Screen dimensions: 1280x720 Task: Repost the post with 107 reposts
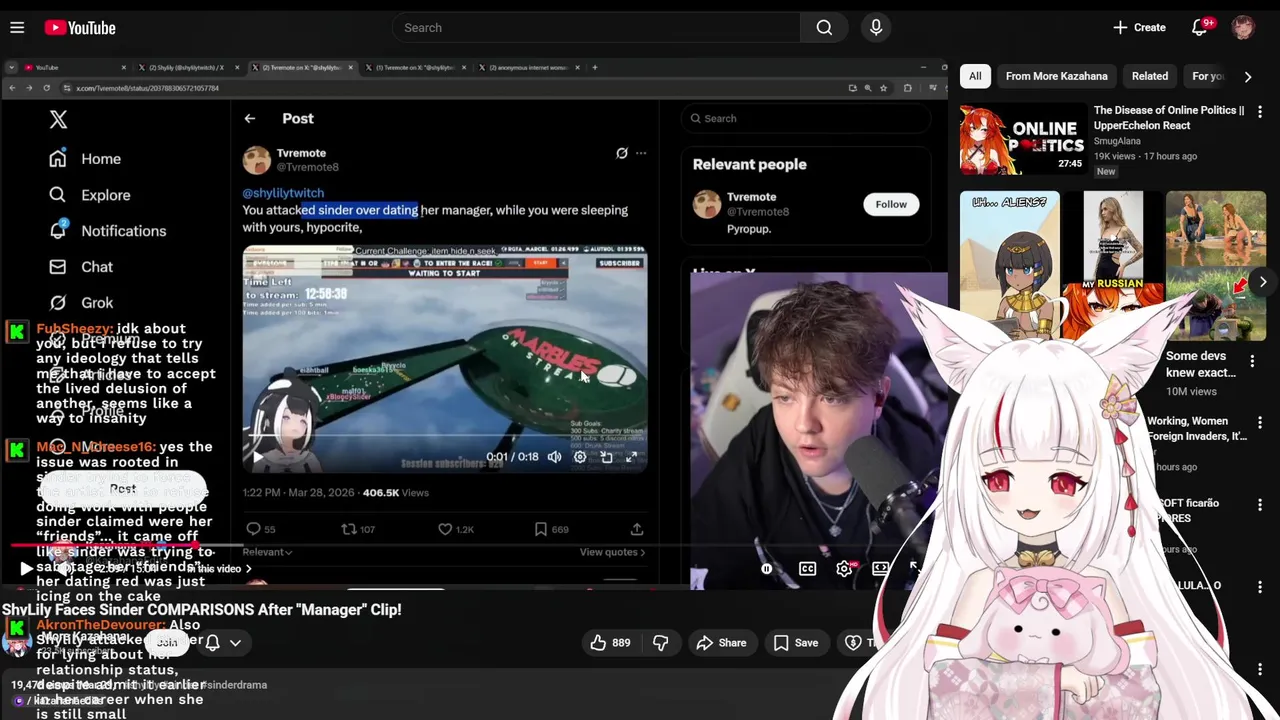(358, 529)
